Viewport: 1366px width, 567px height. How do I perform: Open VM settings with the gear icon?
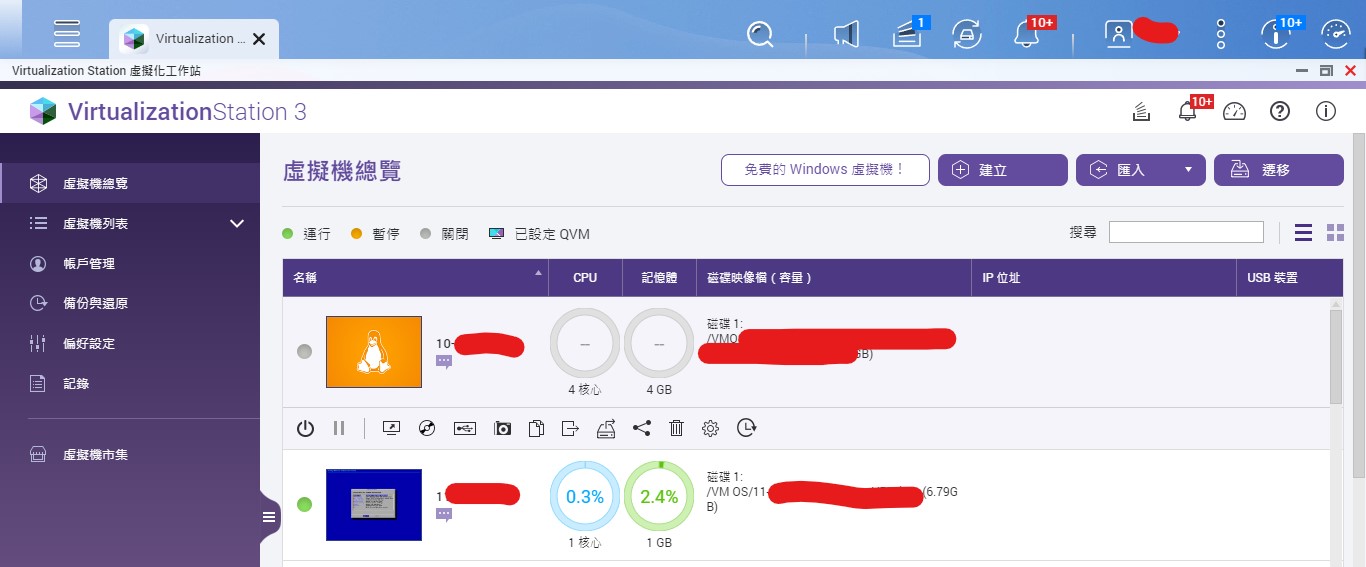click(x=710, y=428)
